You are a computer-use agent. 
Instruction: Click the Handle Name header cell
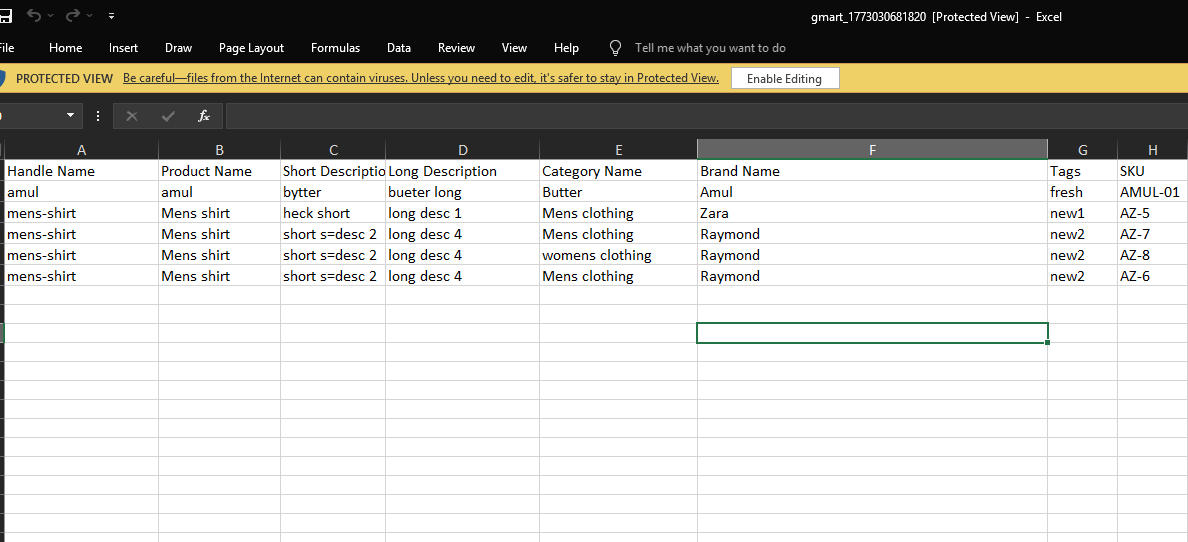(82, 171)
